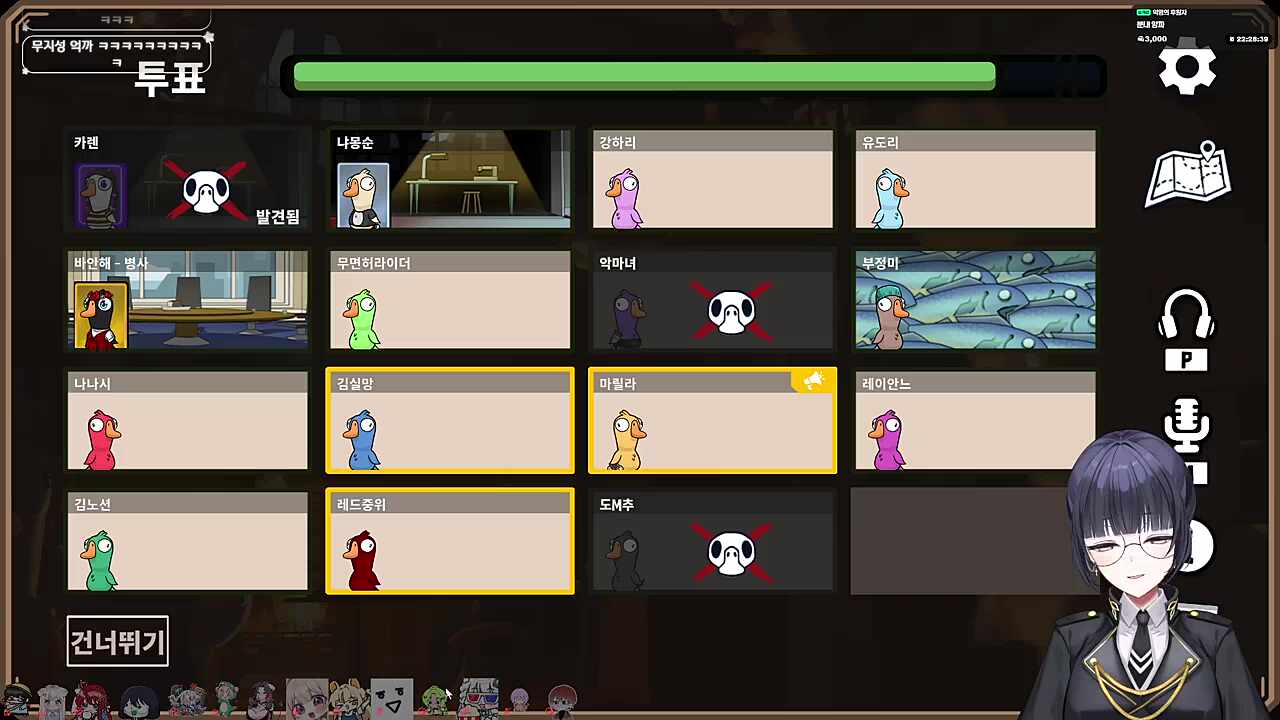Viewport: 1280px width, 720px height.
Task: Click the blue goose on 김실망 card
Action: point(363,439)
